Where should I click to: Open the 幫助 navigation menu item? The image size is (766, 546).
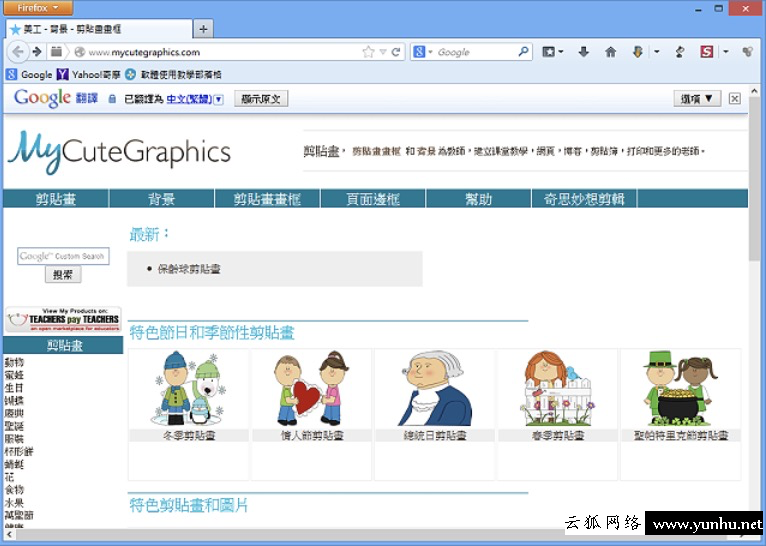click(478, 199)
